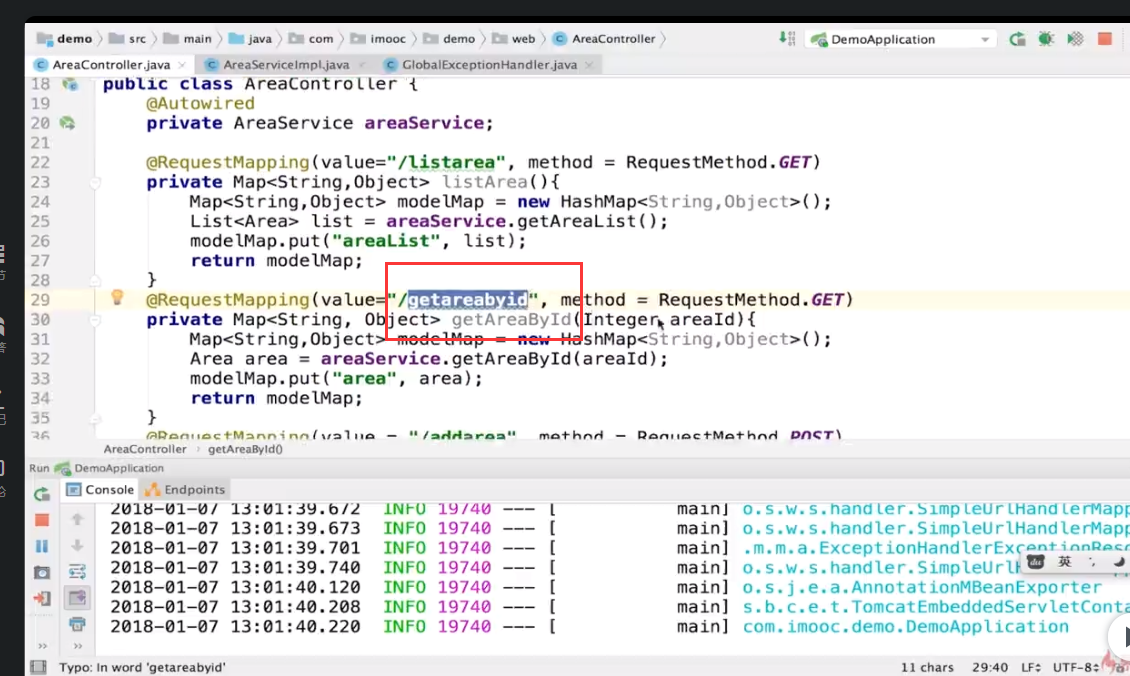This screenshot has height=676, width=1130.
Task: Click the highlighted getareabyid text
Action: click(468, 299)
